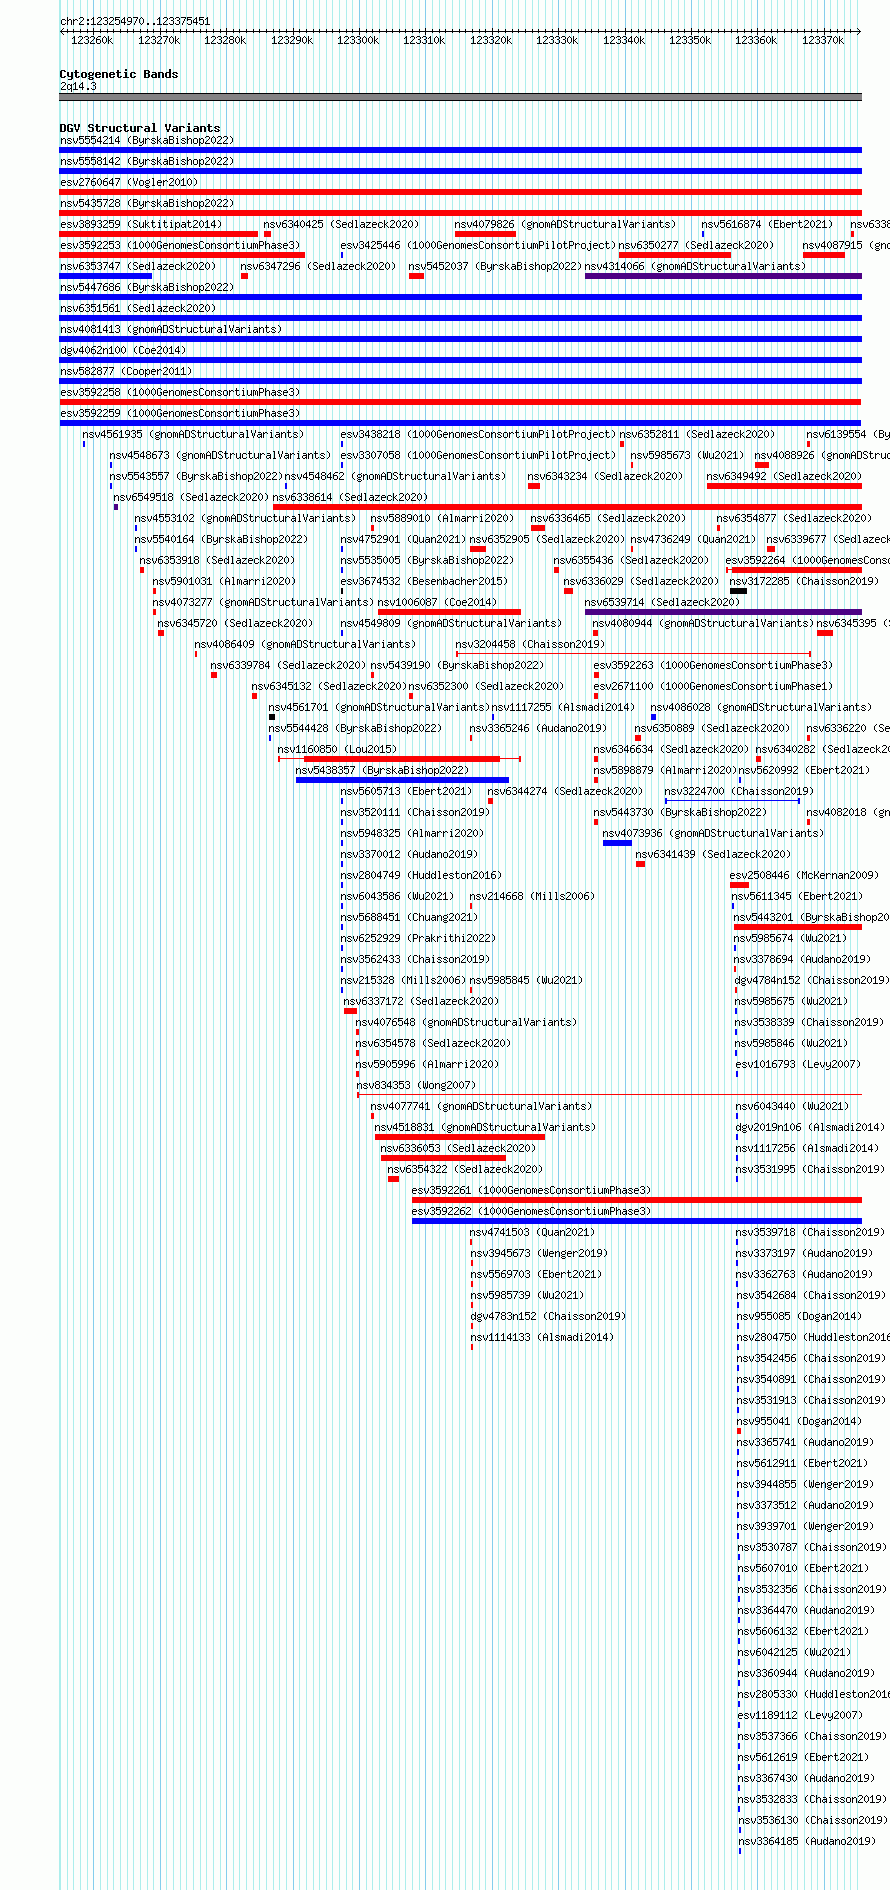This screenshot has width=890, height=1890.
Task: Click the 123340k ruler position label
Action: tap(624, 40)
